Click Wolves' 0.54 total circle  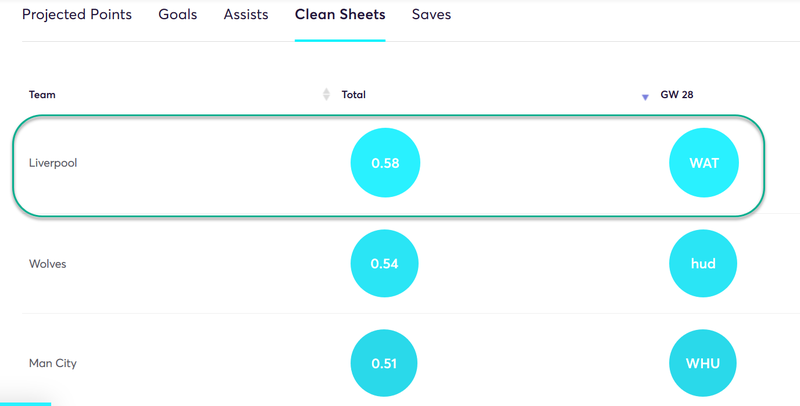[384, 264]
